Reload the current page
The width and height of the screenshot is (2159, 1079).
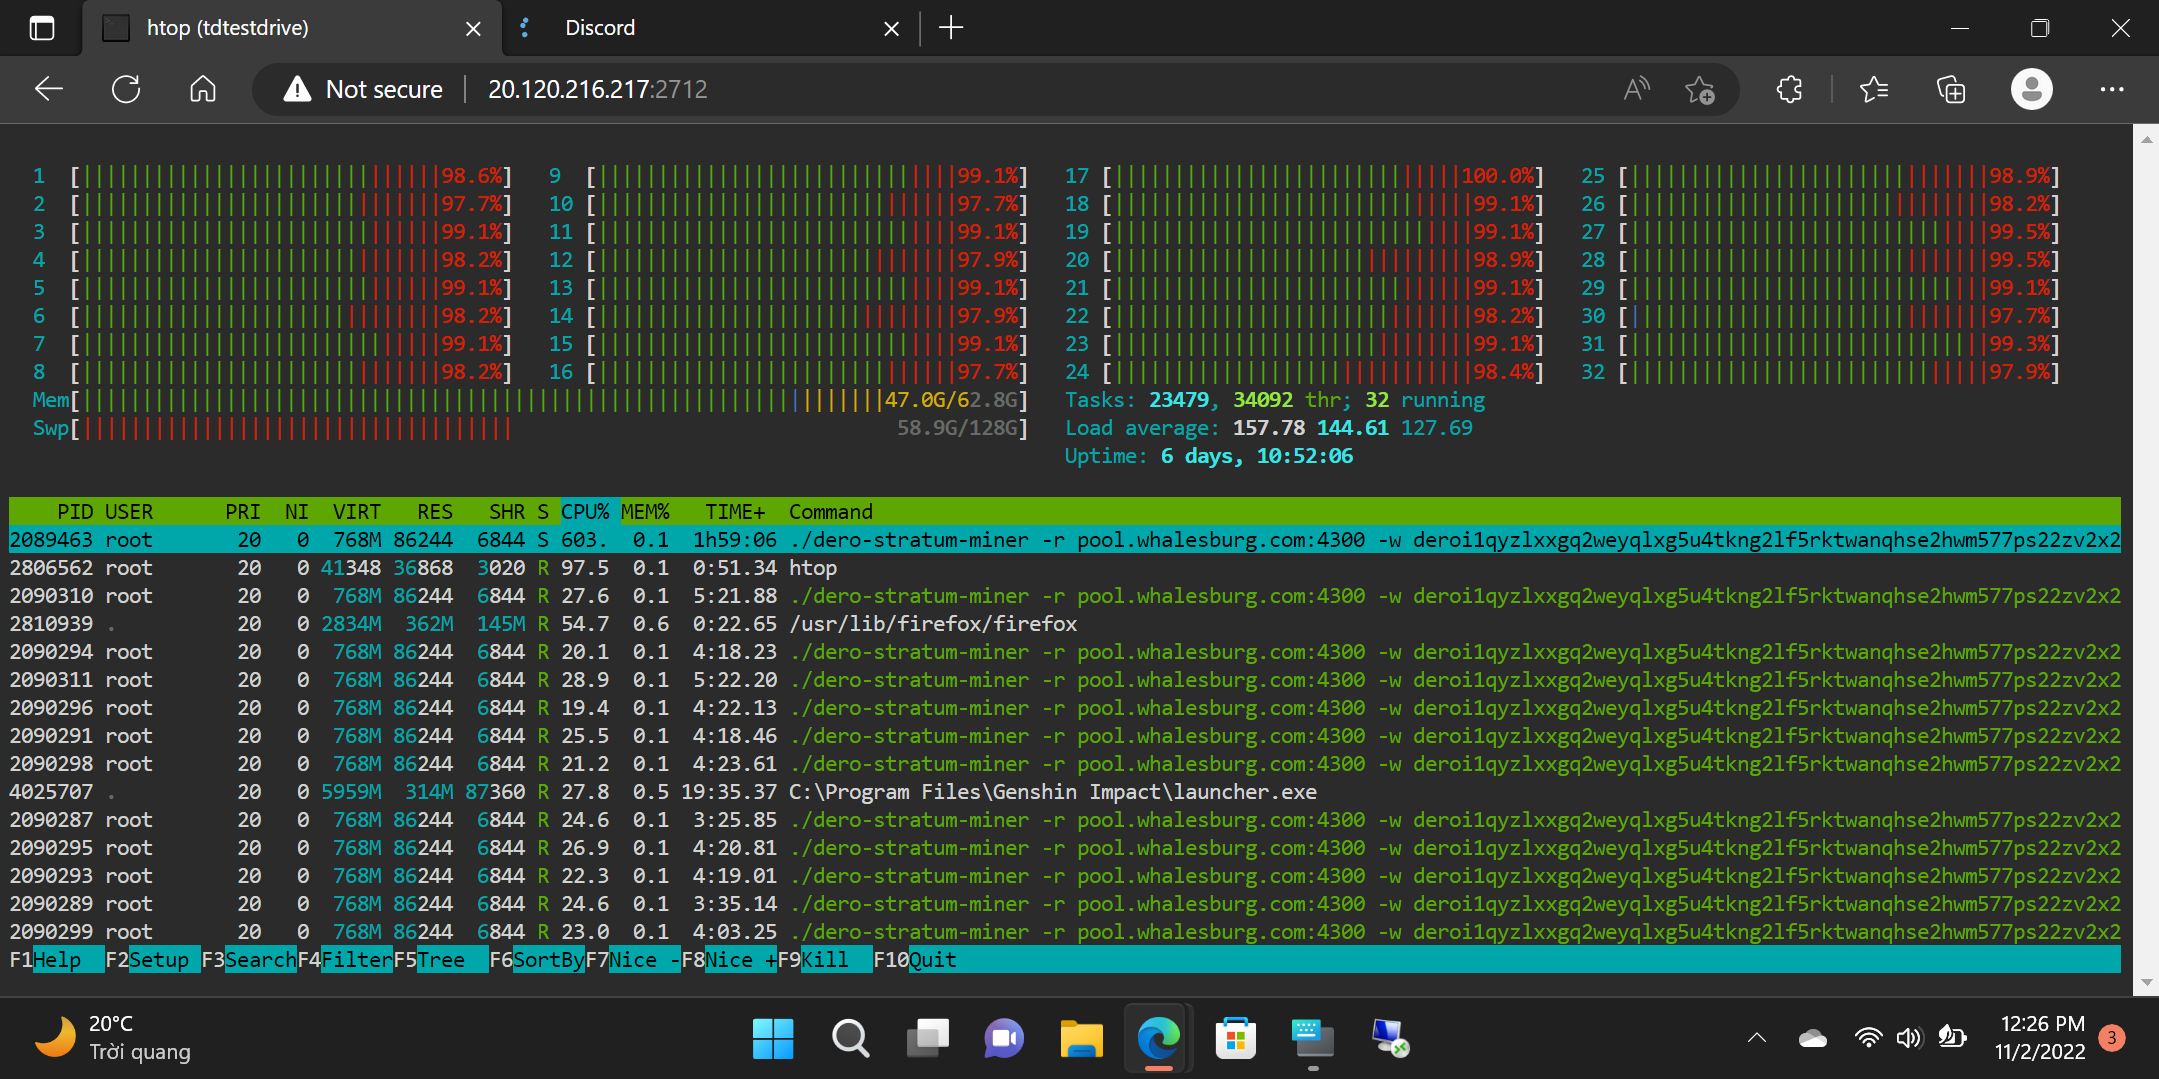pyautogui.click(x=124, y=89)
